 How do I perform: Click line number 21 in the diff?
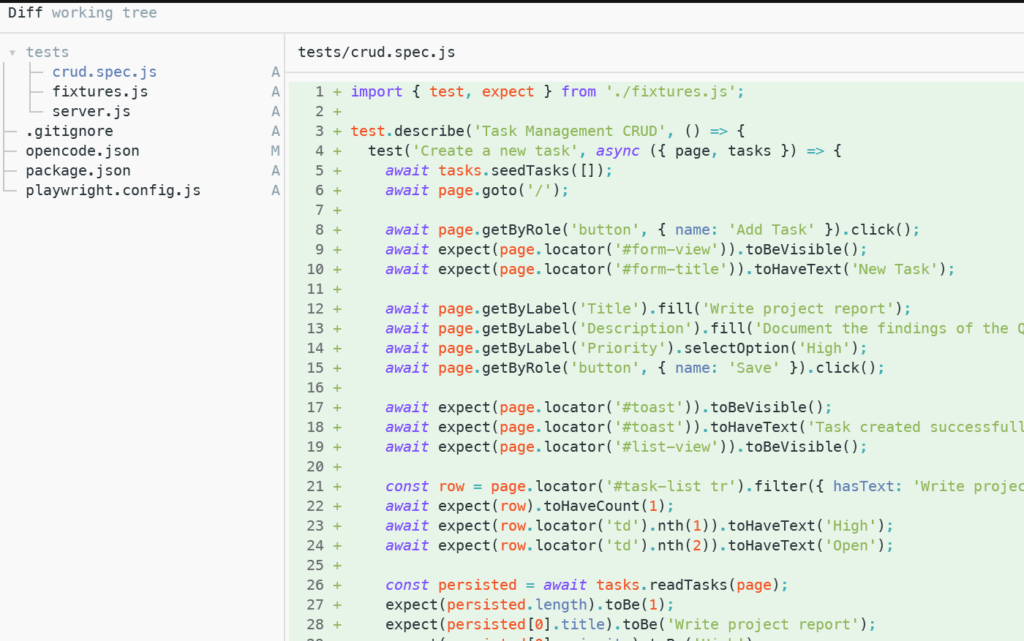pos(315,486)
